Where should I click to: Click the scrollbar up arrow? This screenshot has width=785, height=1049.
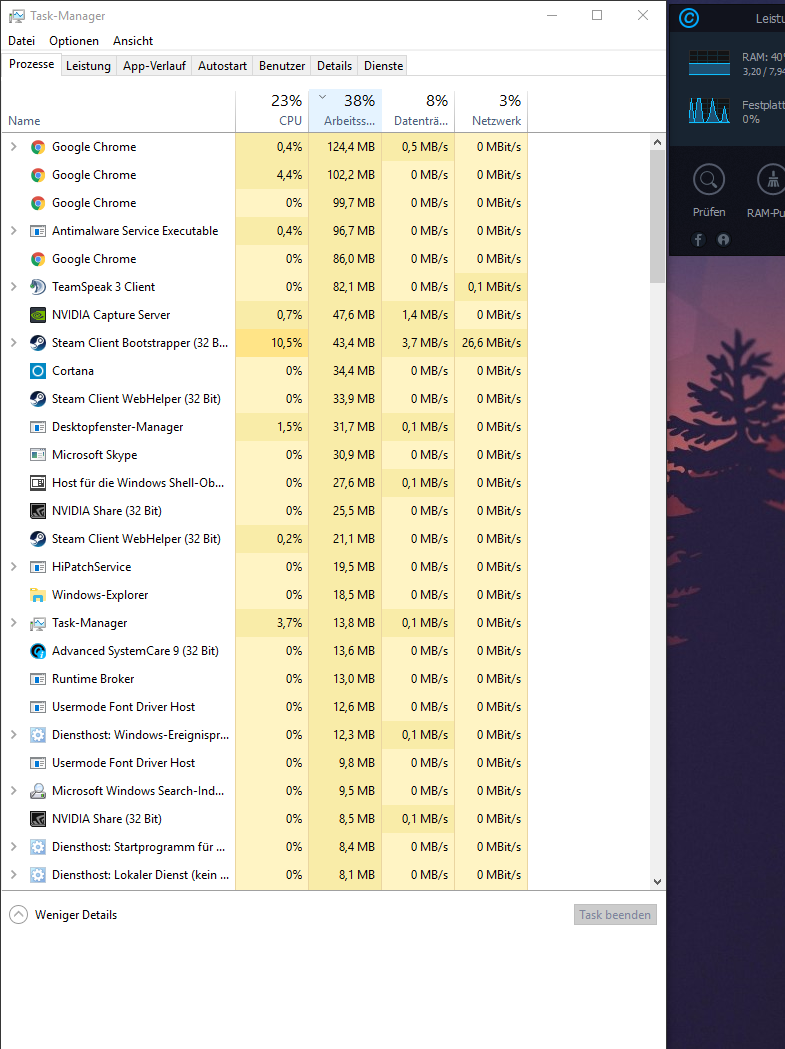657,142
